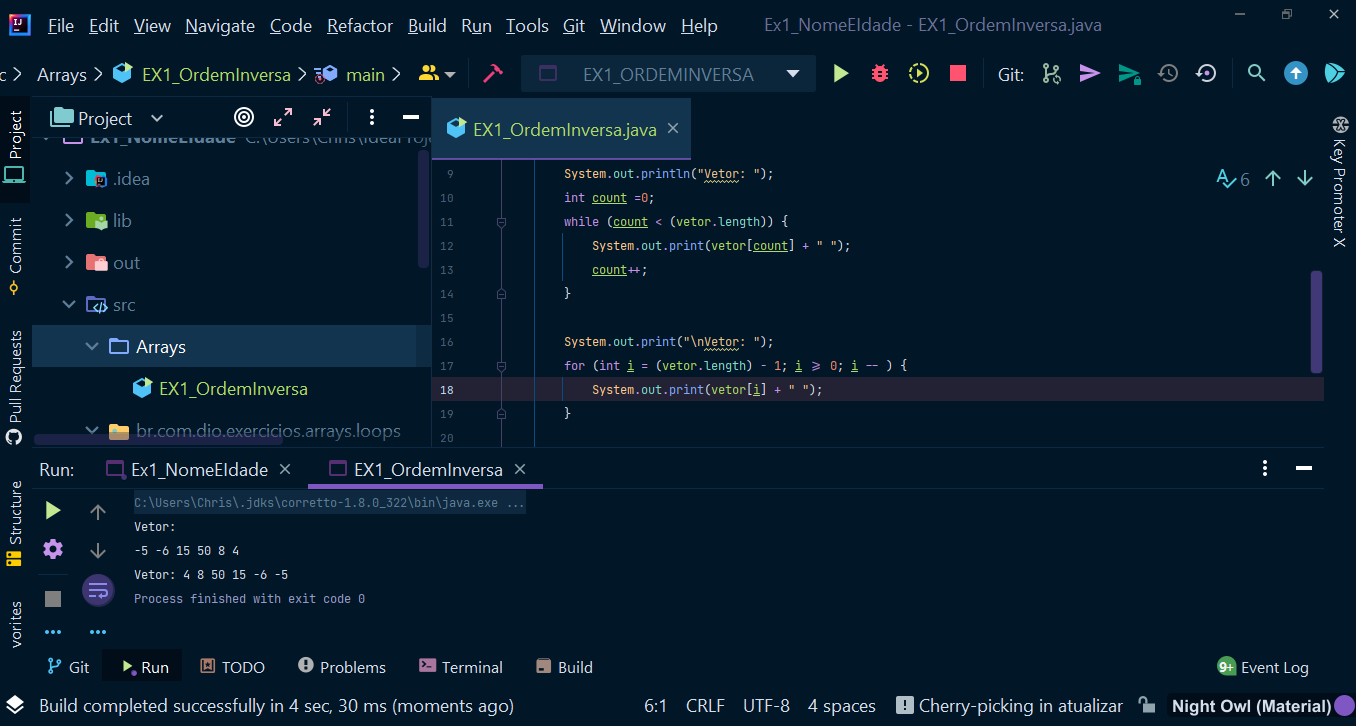Viewport: 1356px width, 726px height.
Task: Collapse the br.com.dio.exercicios.arrays.loops package
Action: pyautogui.click(x=92, y=431)
